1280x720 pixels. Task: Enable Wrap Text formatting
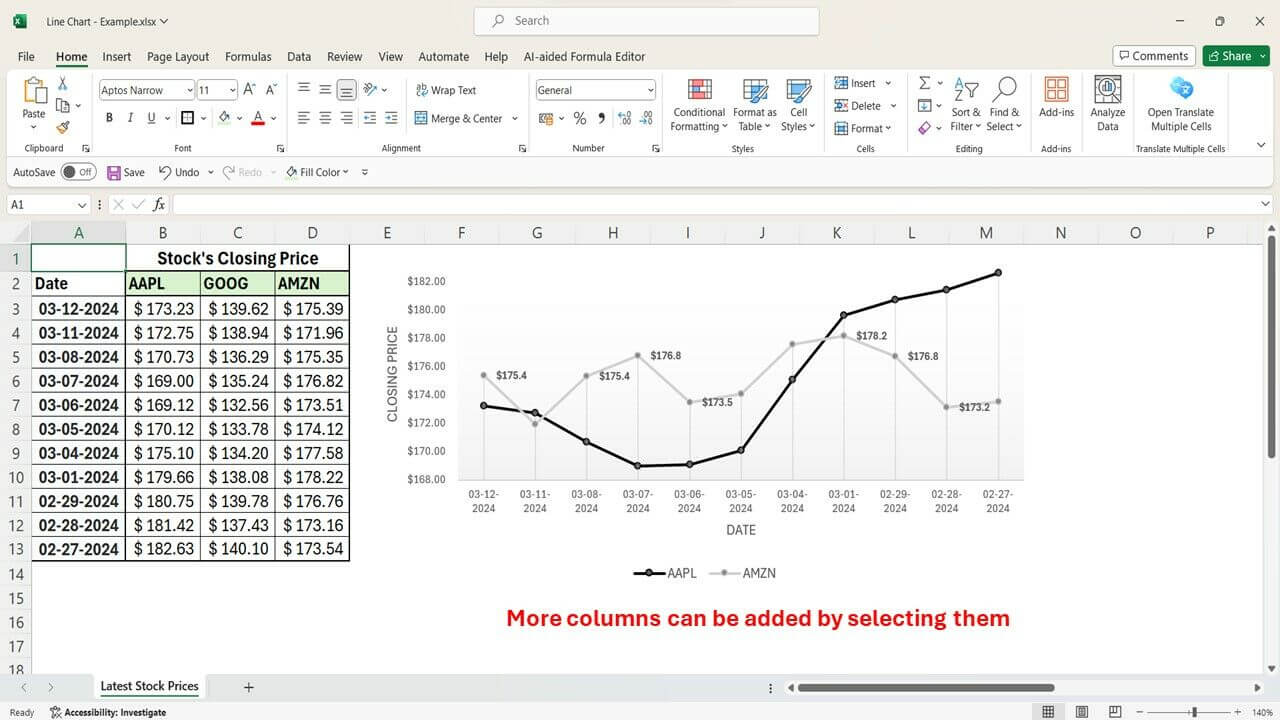pyautogui.click(x=447, y=90)
